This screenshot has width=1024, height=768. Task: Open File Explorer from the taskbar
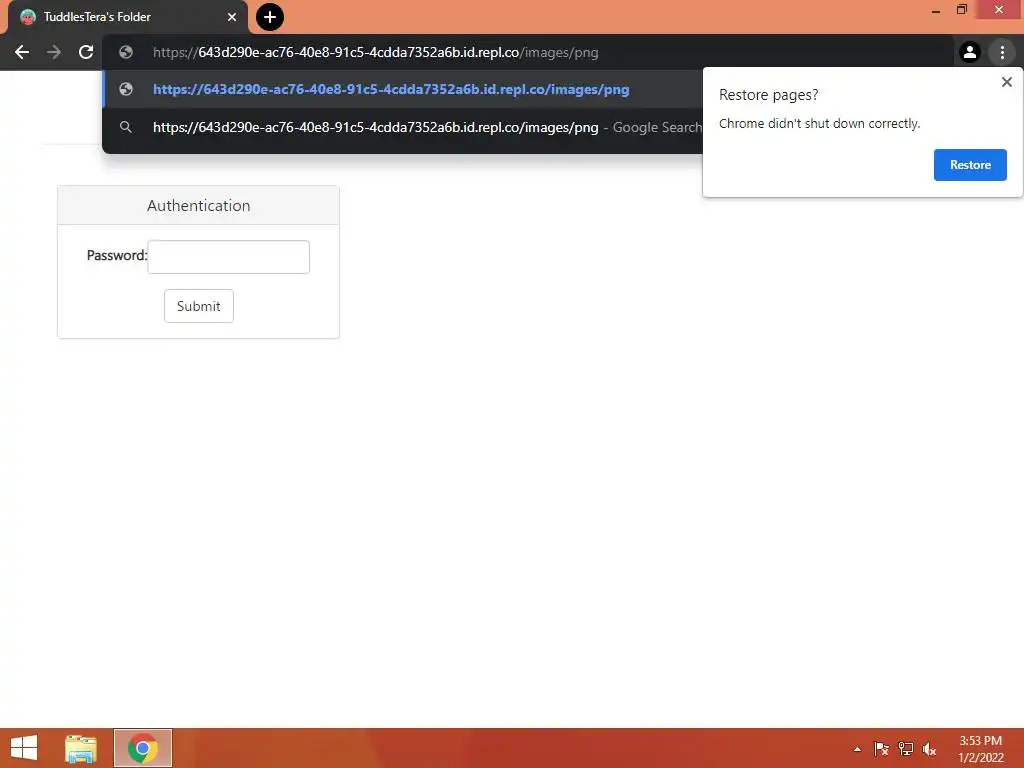click(81, 748)
